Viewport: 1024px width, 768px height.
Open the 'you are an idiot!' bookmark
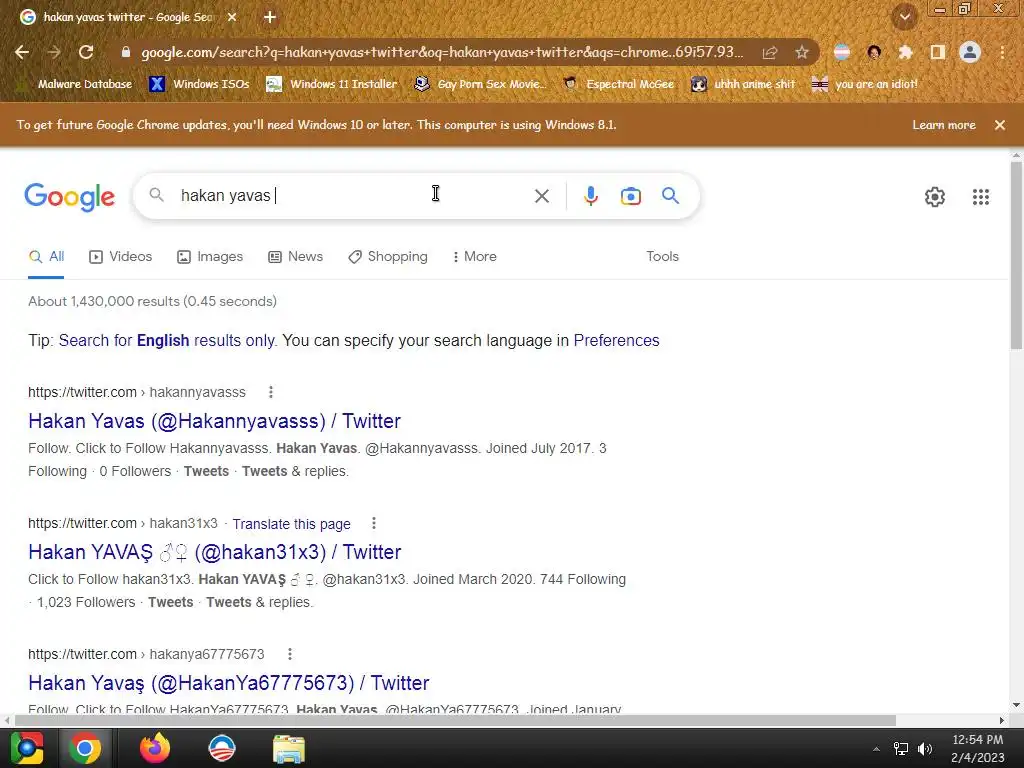pyautogui.click(x=864, y=84)
